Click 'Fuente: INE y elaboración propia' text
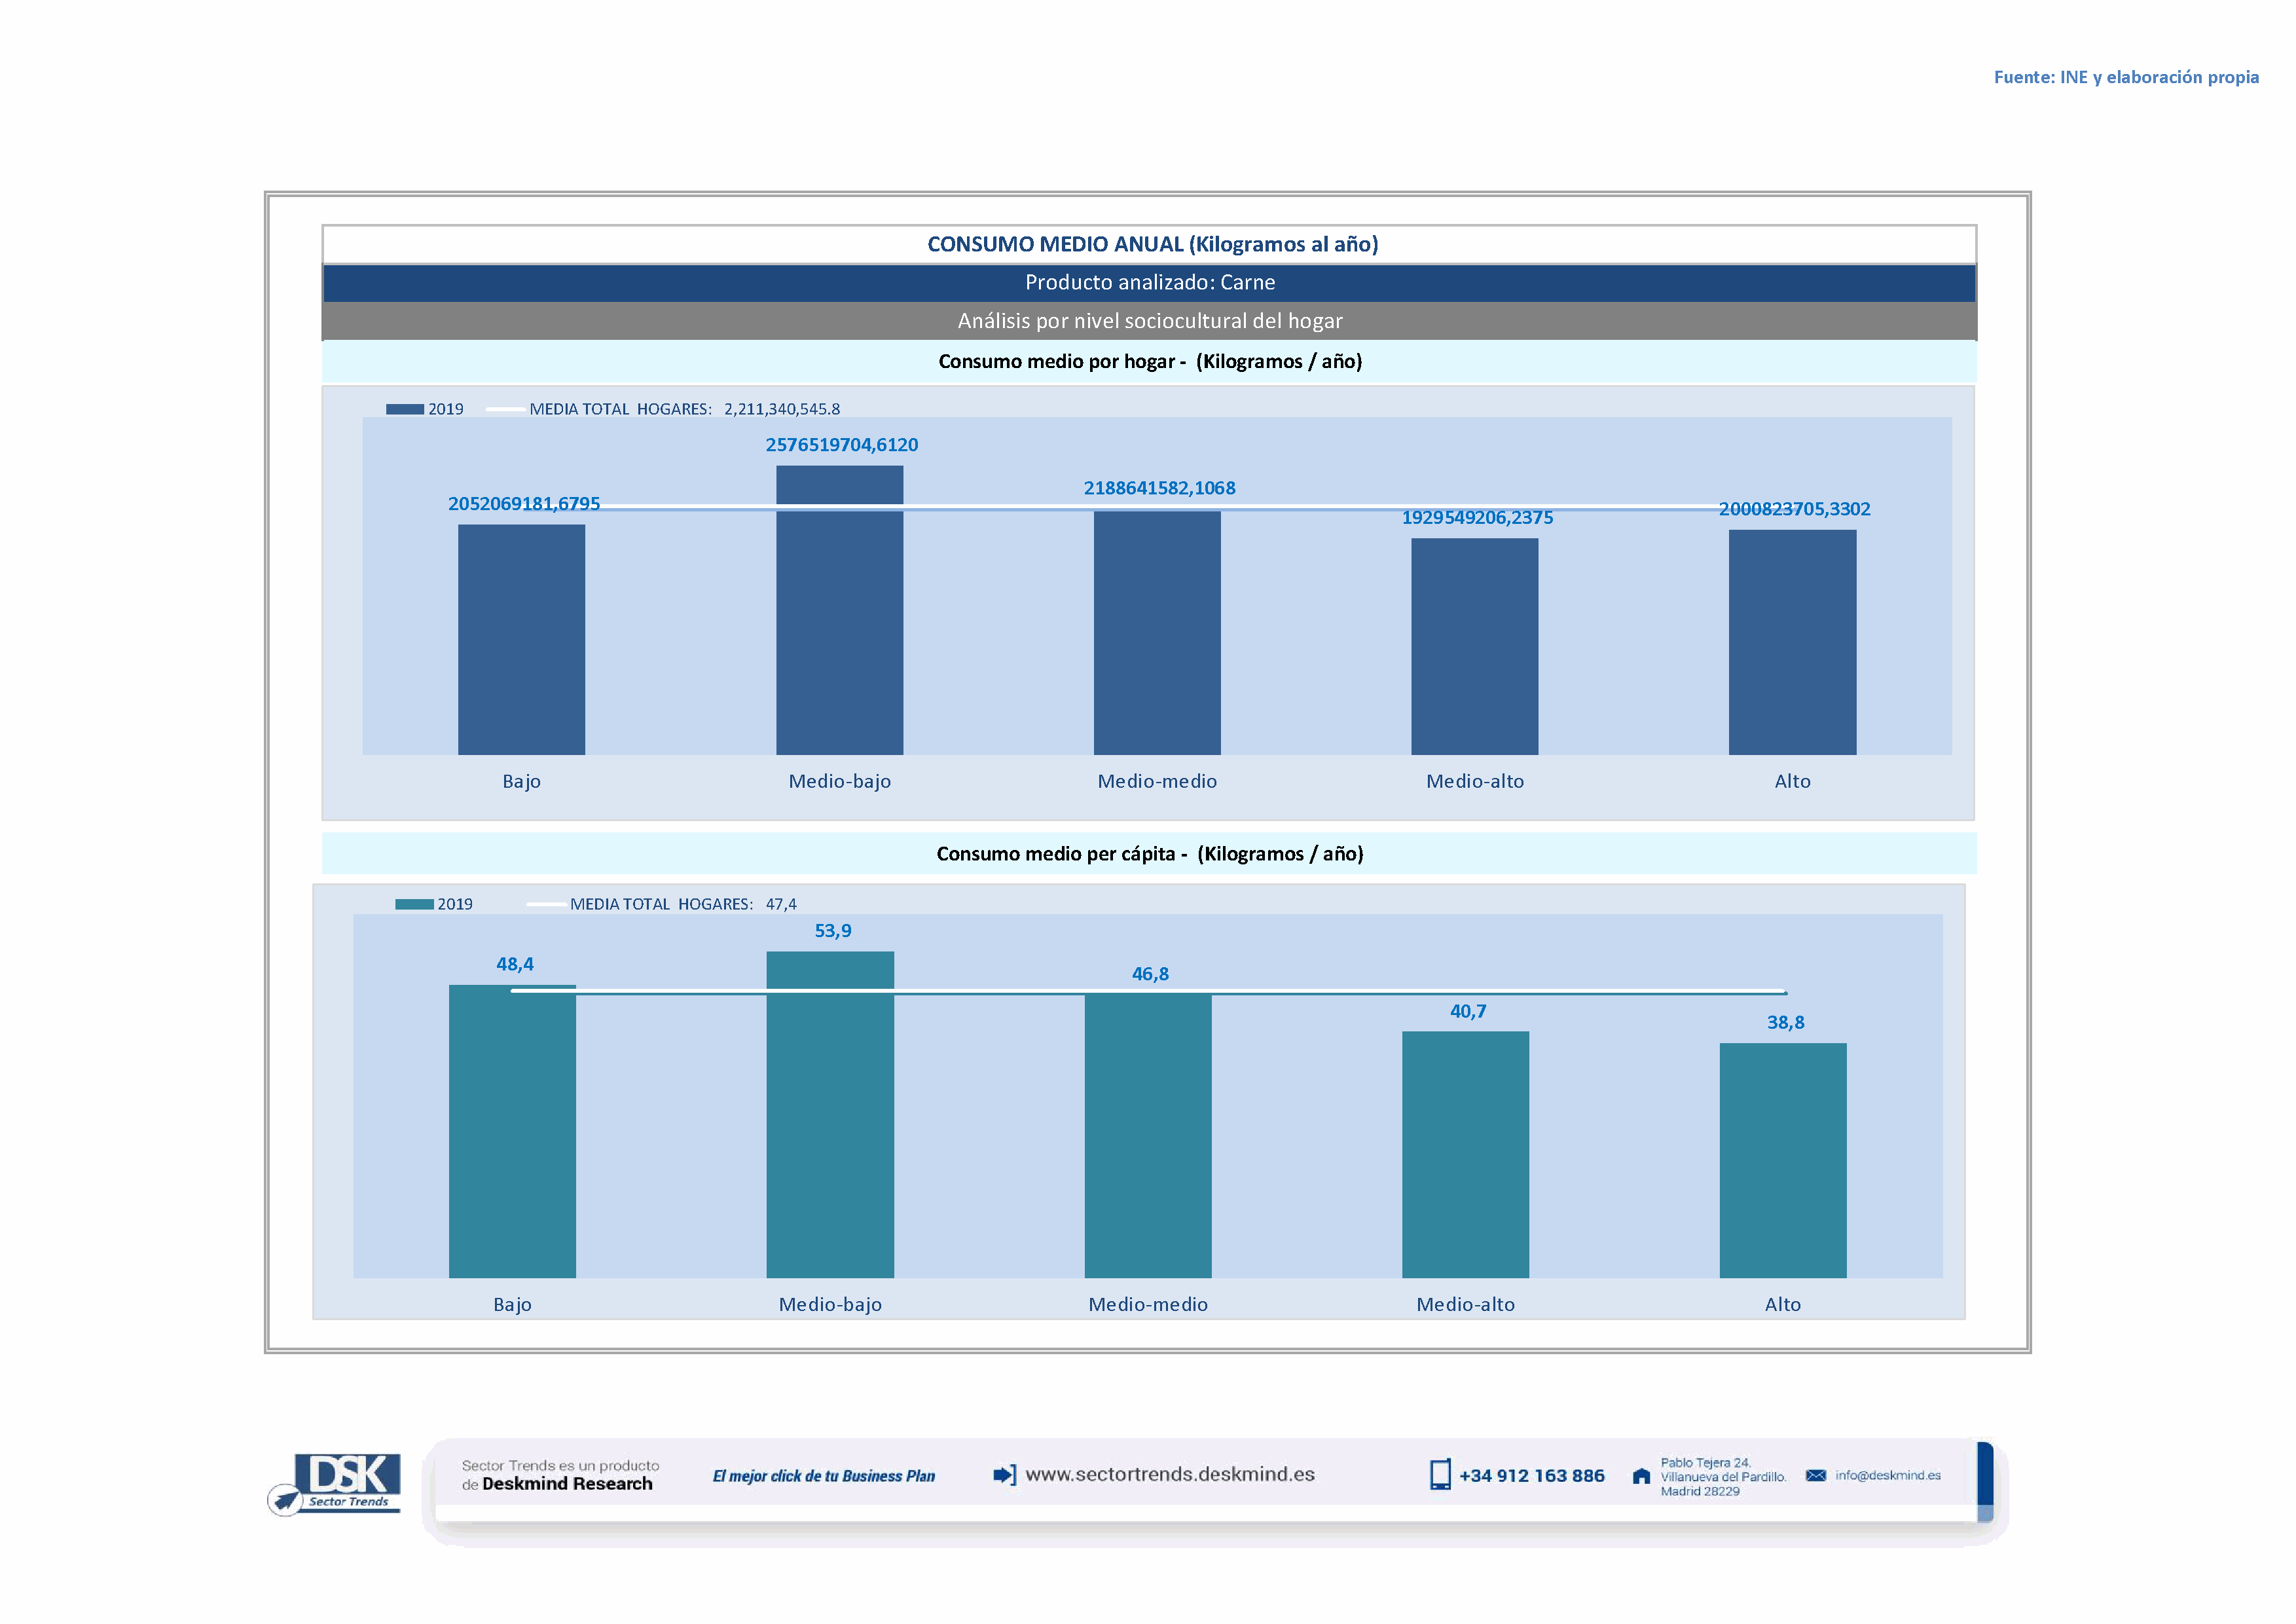Image resolution: width=2296 pixels, height=1624 pixels. pos(2125,77)
